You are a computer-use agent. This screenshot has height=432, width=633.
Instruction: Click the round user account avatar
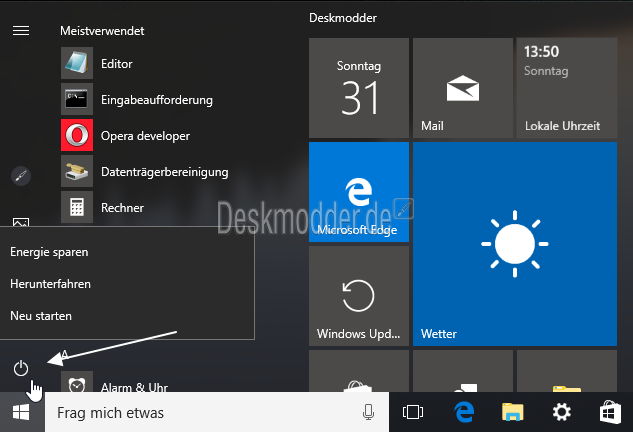[21, 176]
